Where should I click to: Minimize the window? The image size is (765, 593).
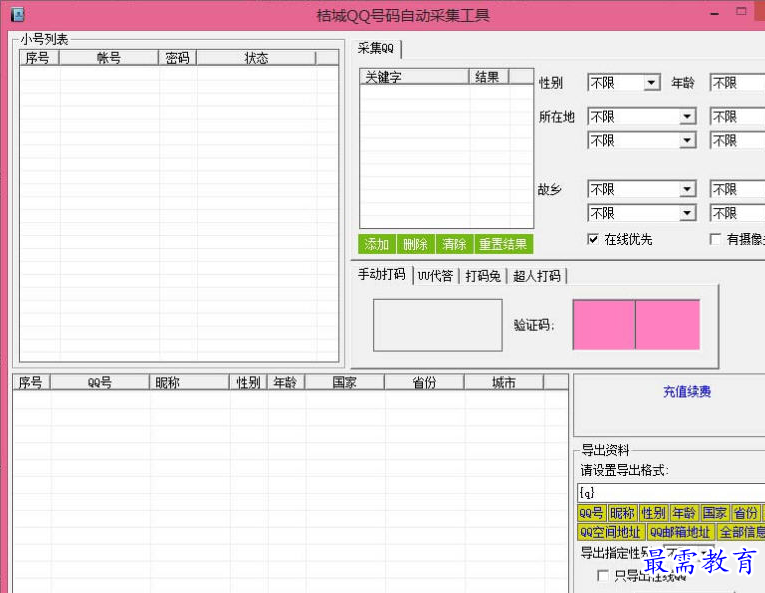point(715,13)
